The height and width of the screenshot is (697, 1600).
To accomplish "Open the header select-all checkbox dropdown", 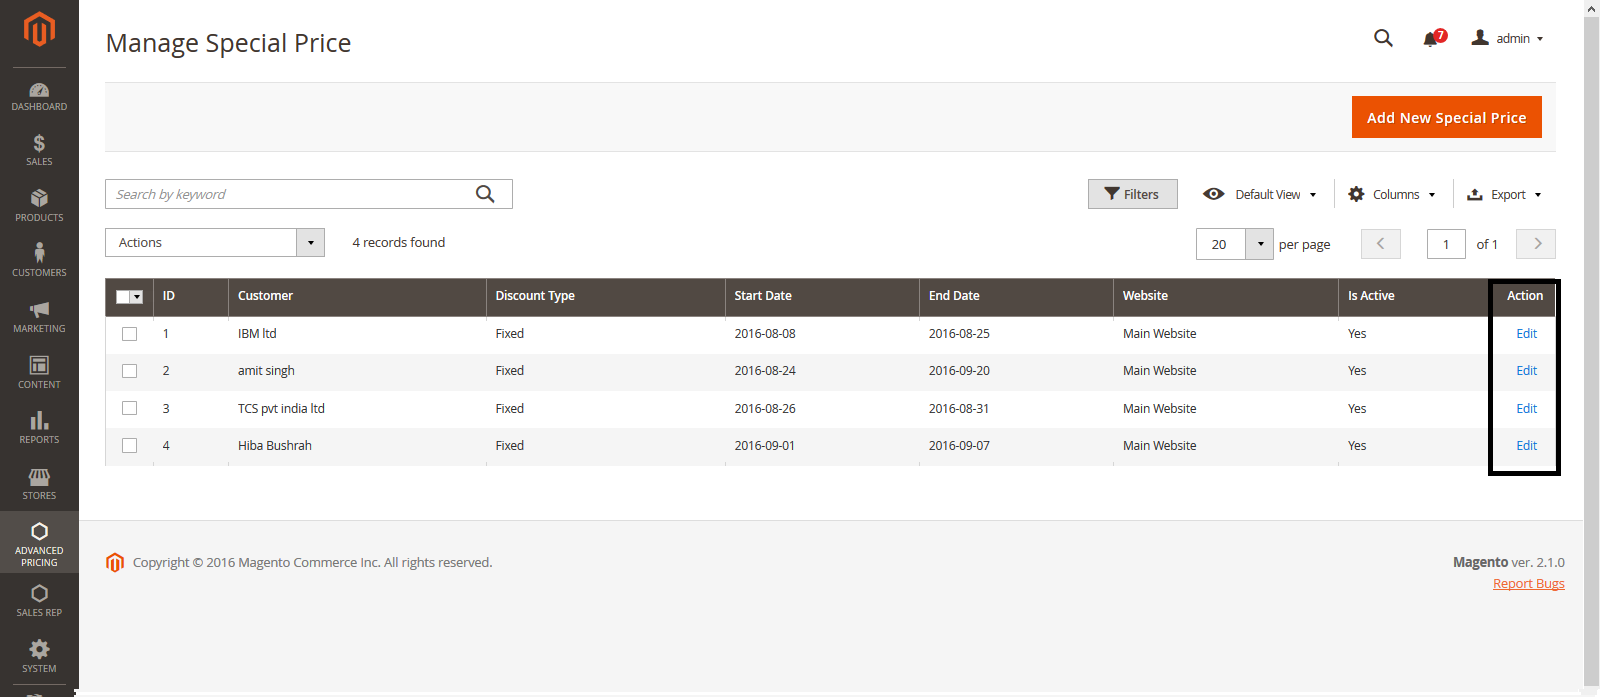I will pyautogui.click(x=137, y=297).
